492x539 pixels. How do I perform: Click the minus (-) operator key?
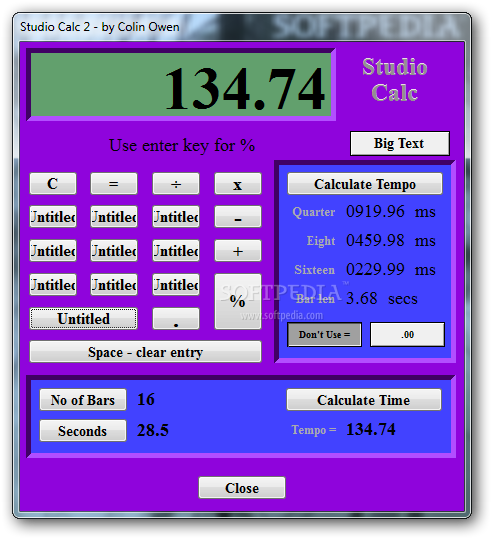pos(238,217)
